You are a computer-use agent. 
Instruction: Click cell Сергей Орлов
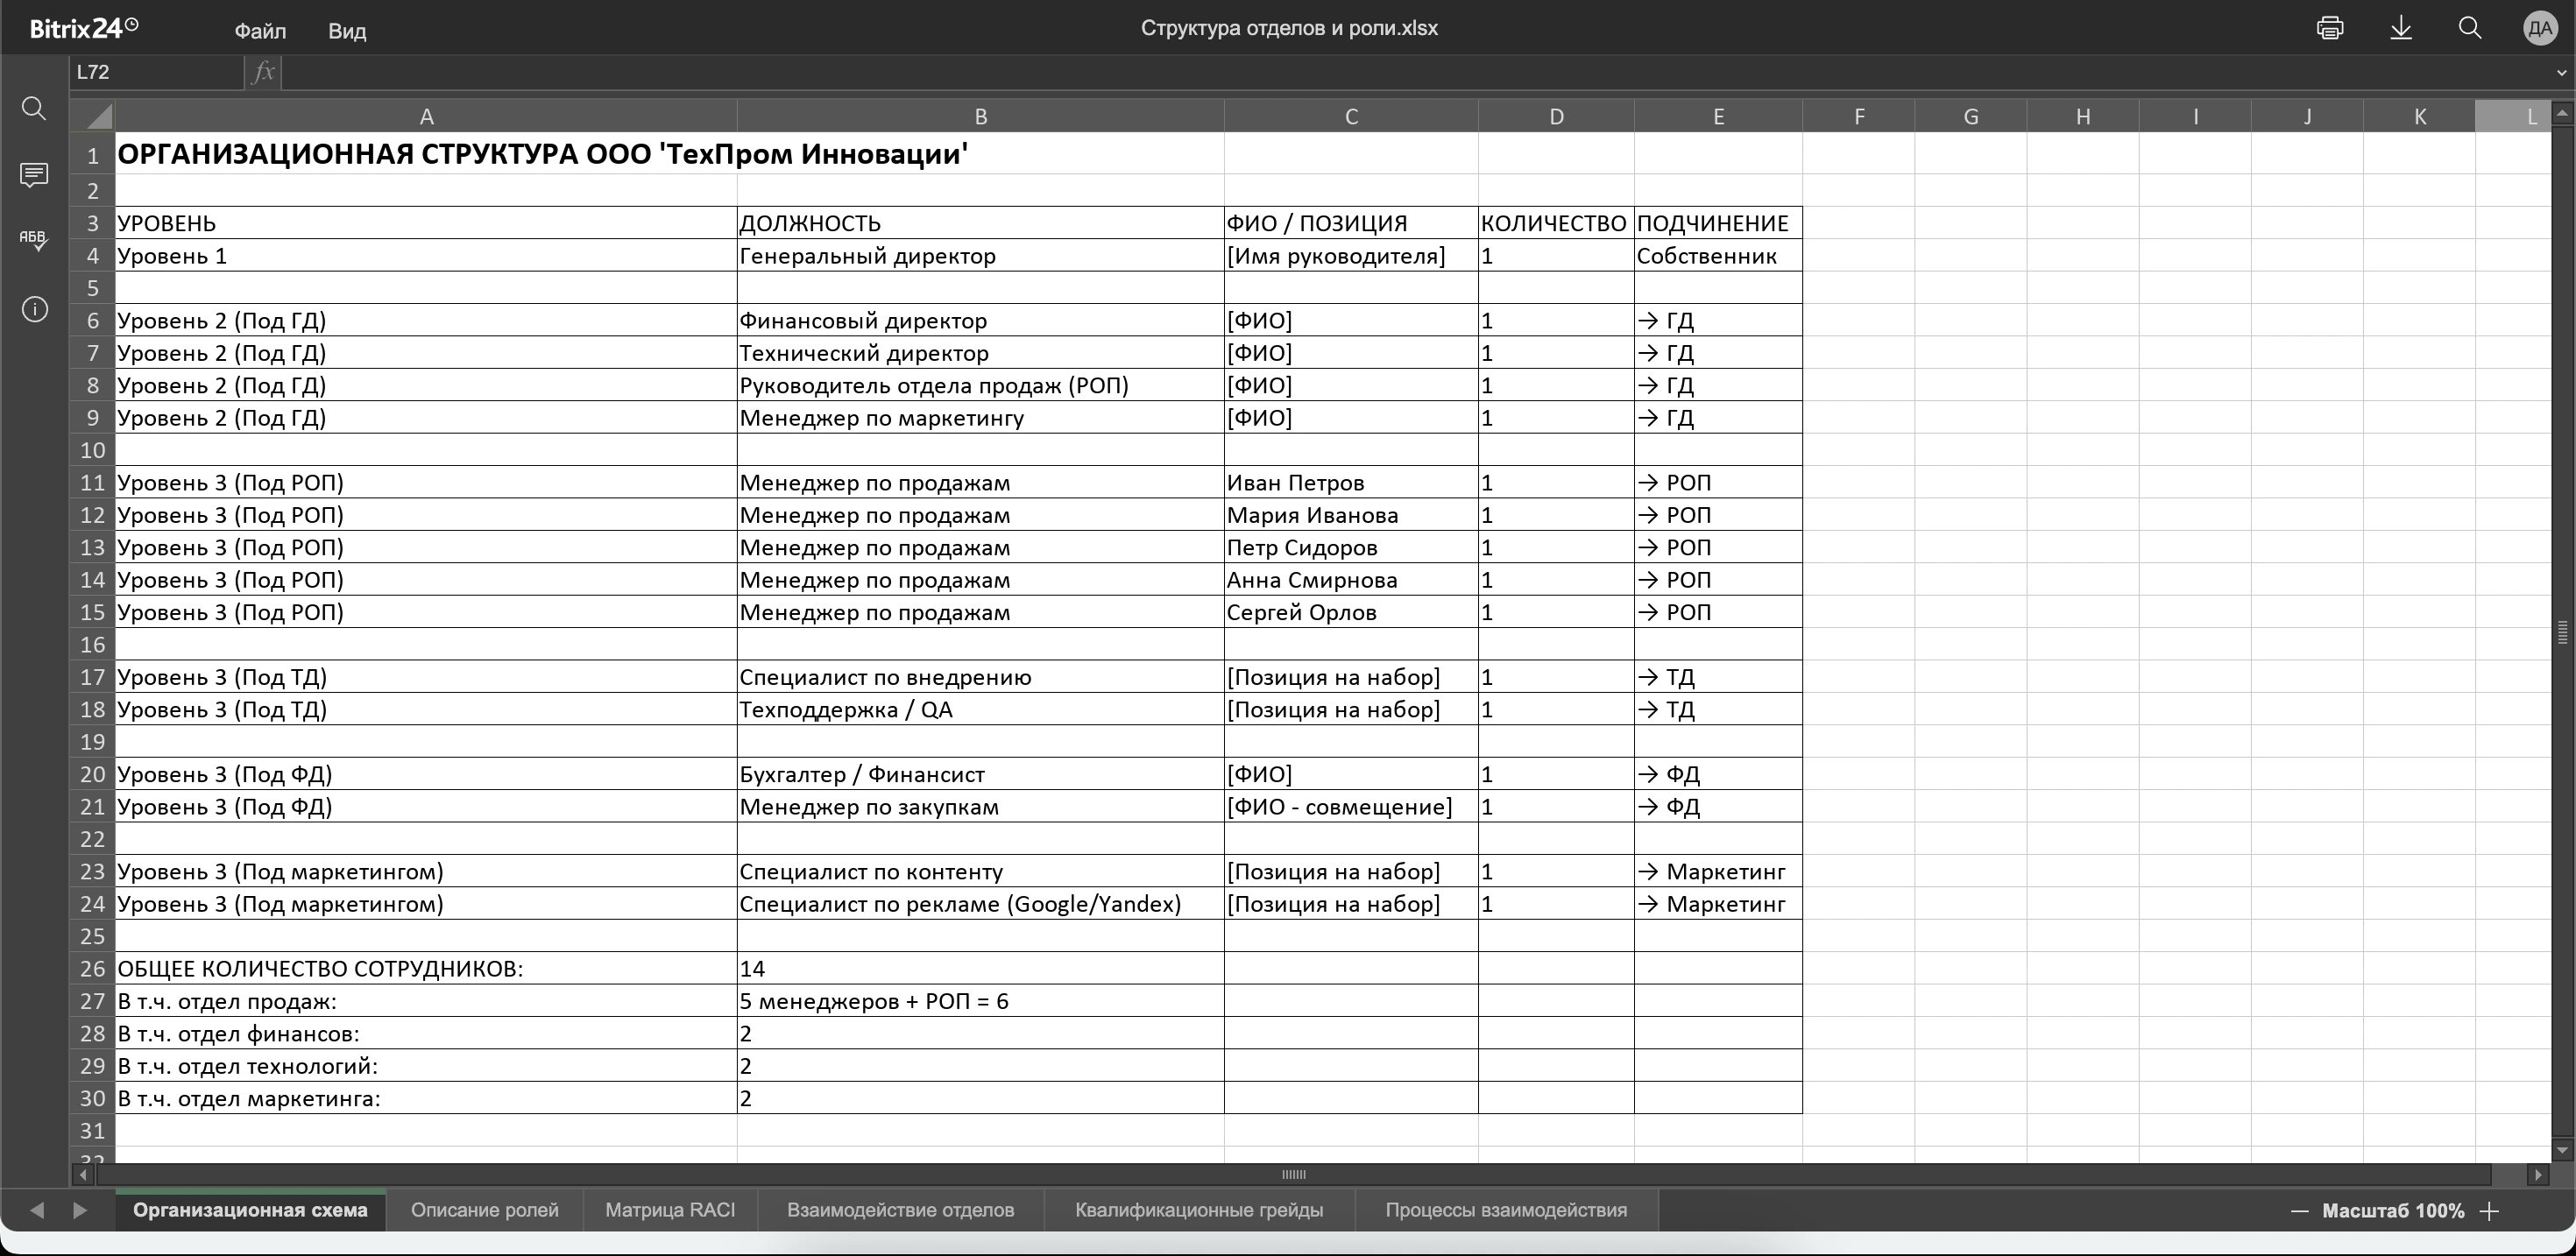[x=1351, y=612]
